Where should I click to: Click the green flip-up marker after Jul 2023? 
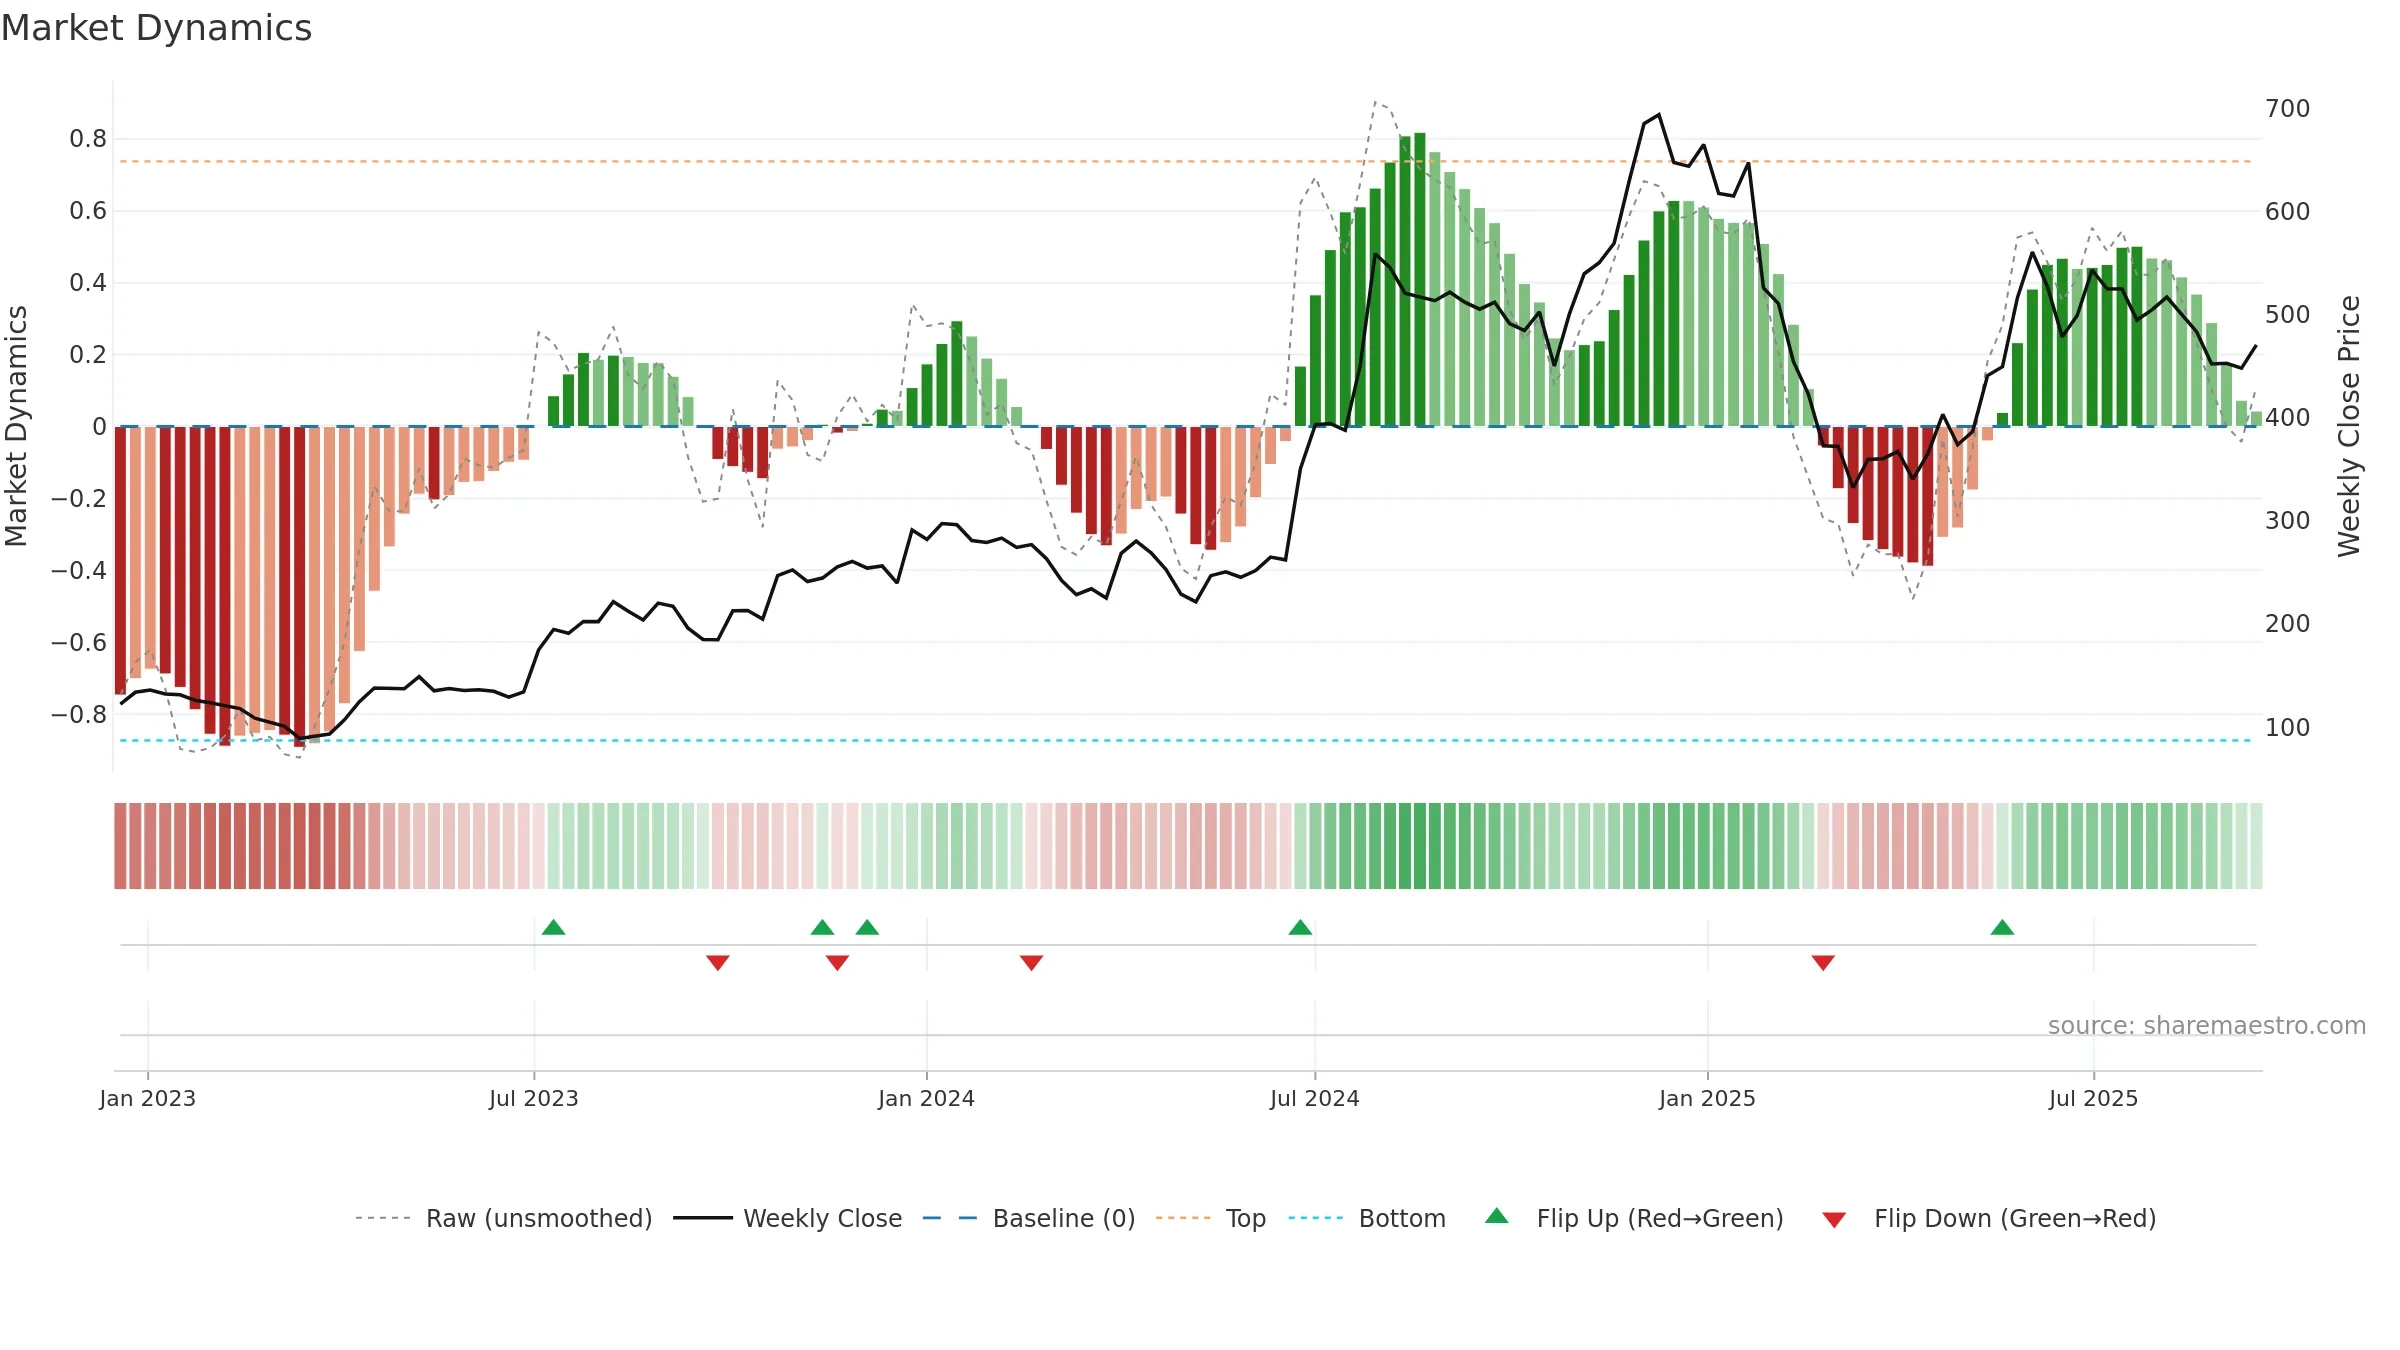553,927
